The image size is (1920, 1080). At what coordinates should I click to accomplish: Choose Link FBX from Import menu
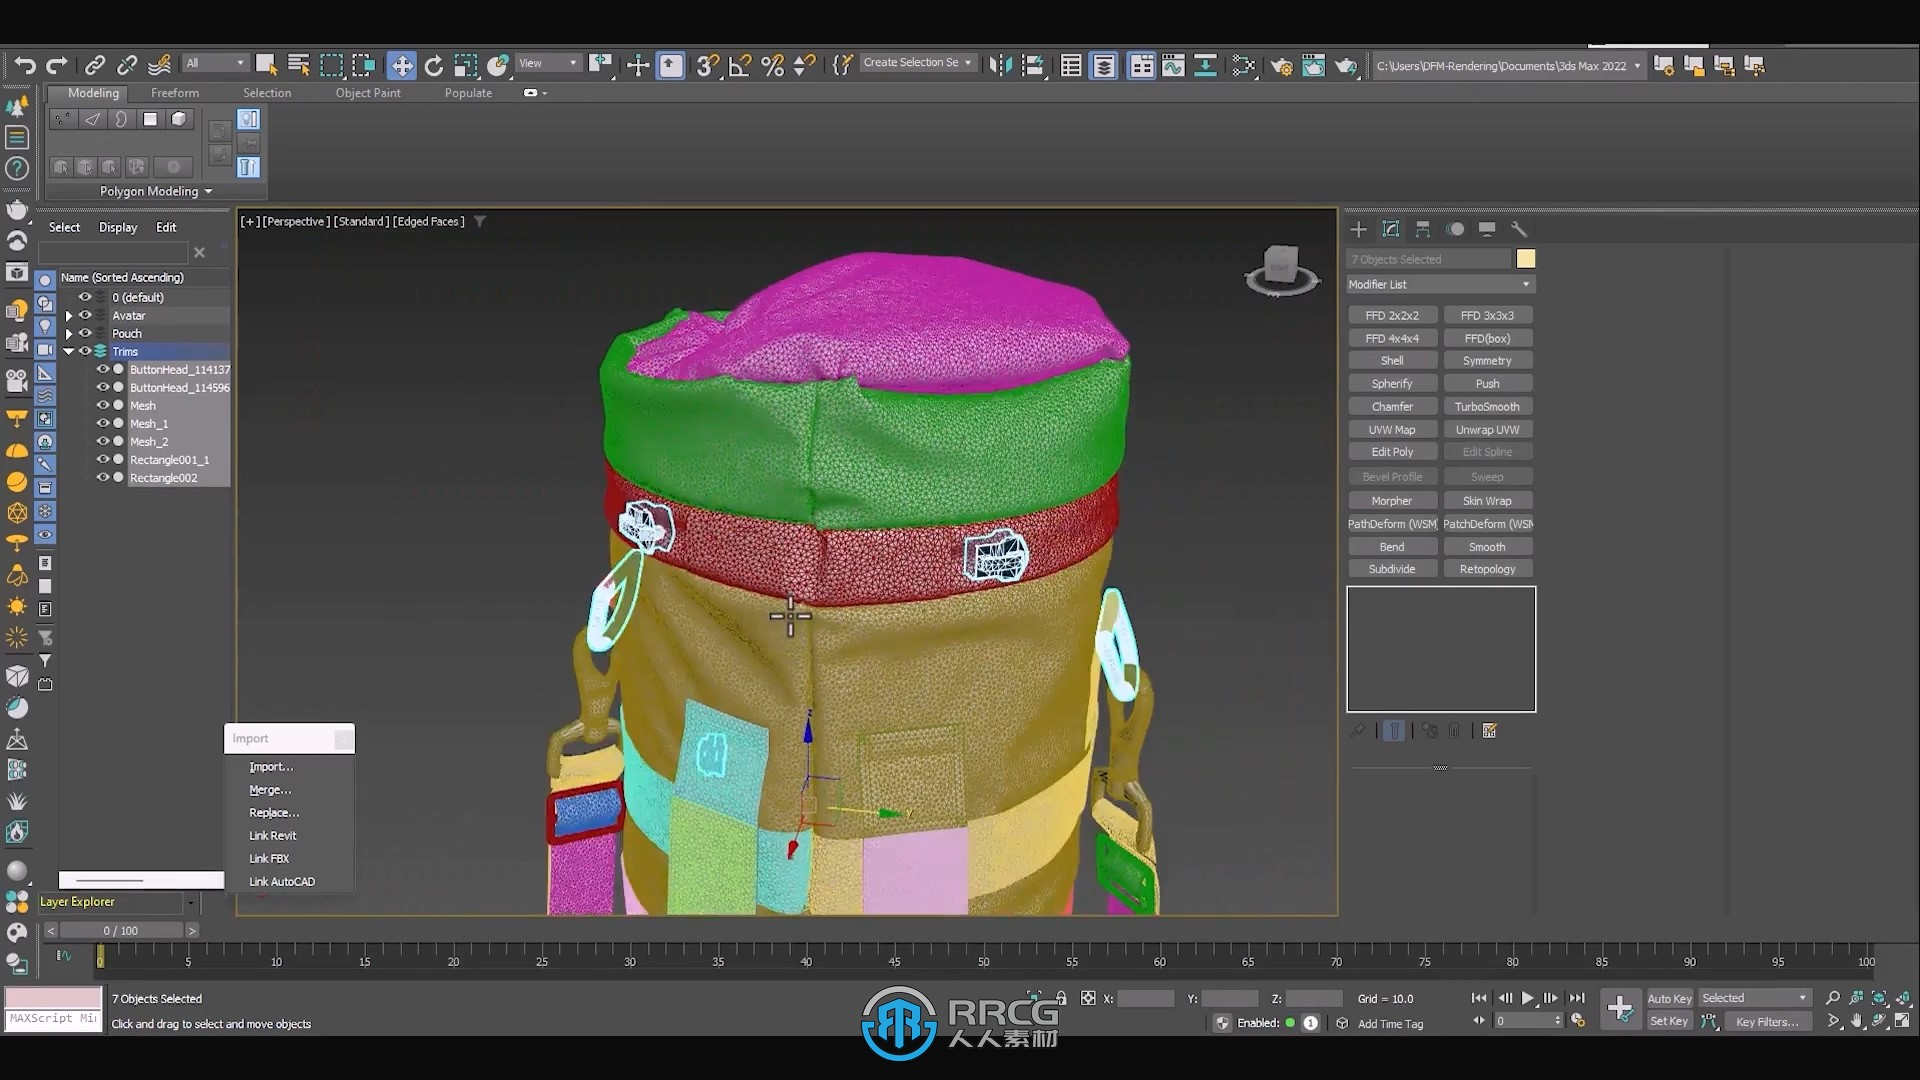point(269,859)
